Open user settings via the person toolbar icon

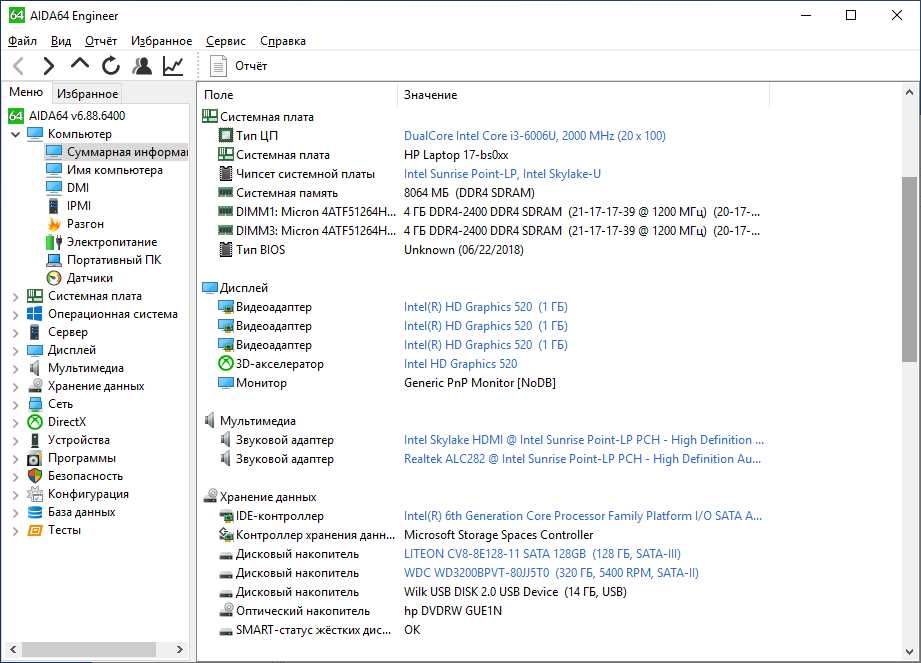pos(142,66)
